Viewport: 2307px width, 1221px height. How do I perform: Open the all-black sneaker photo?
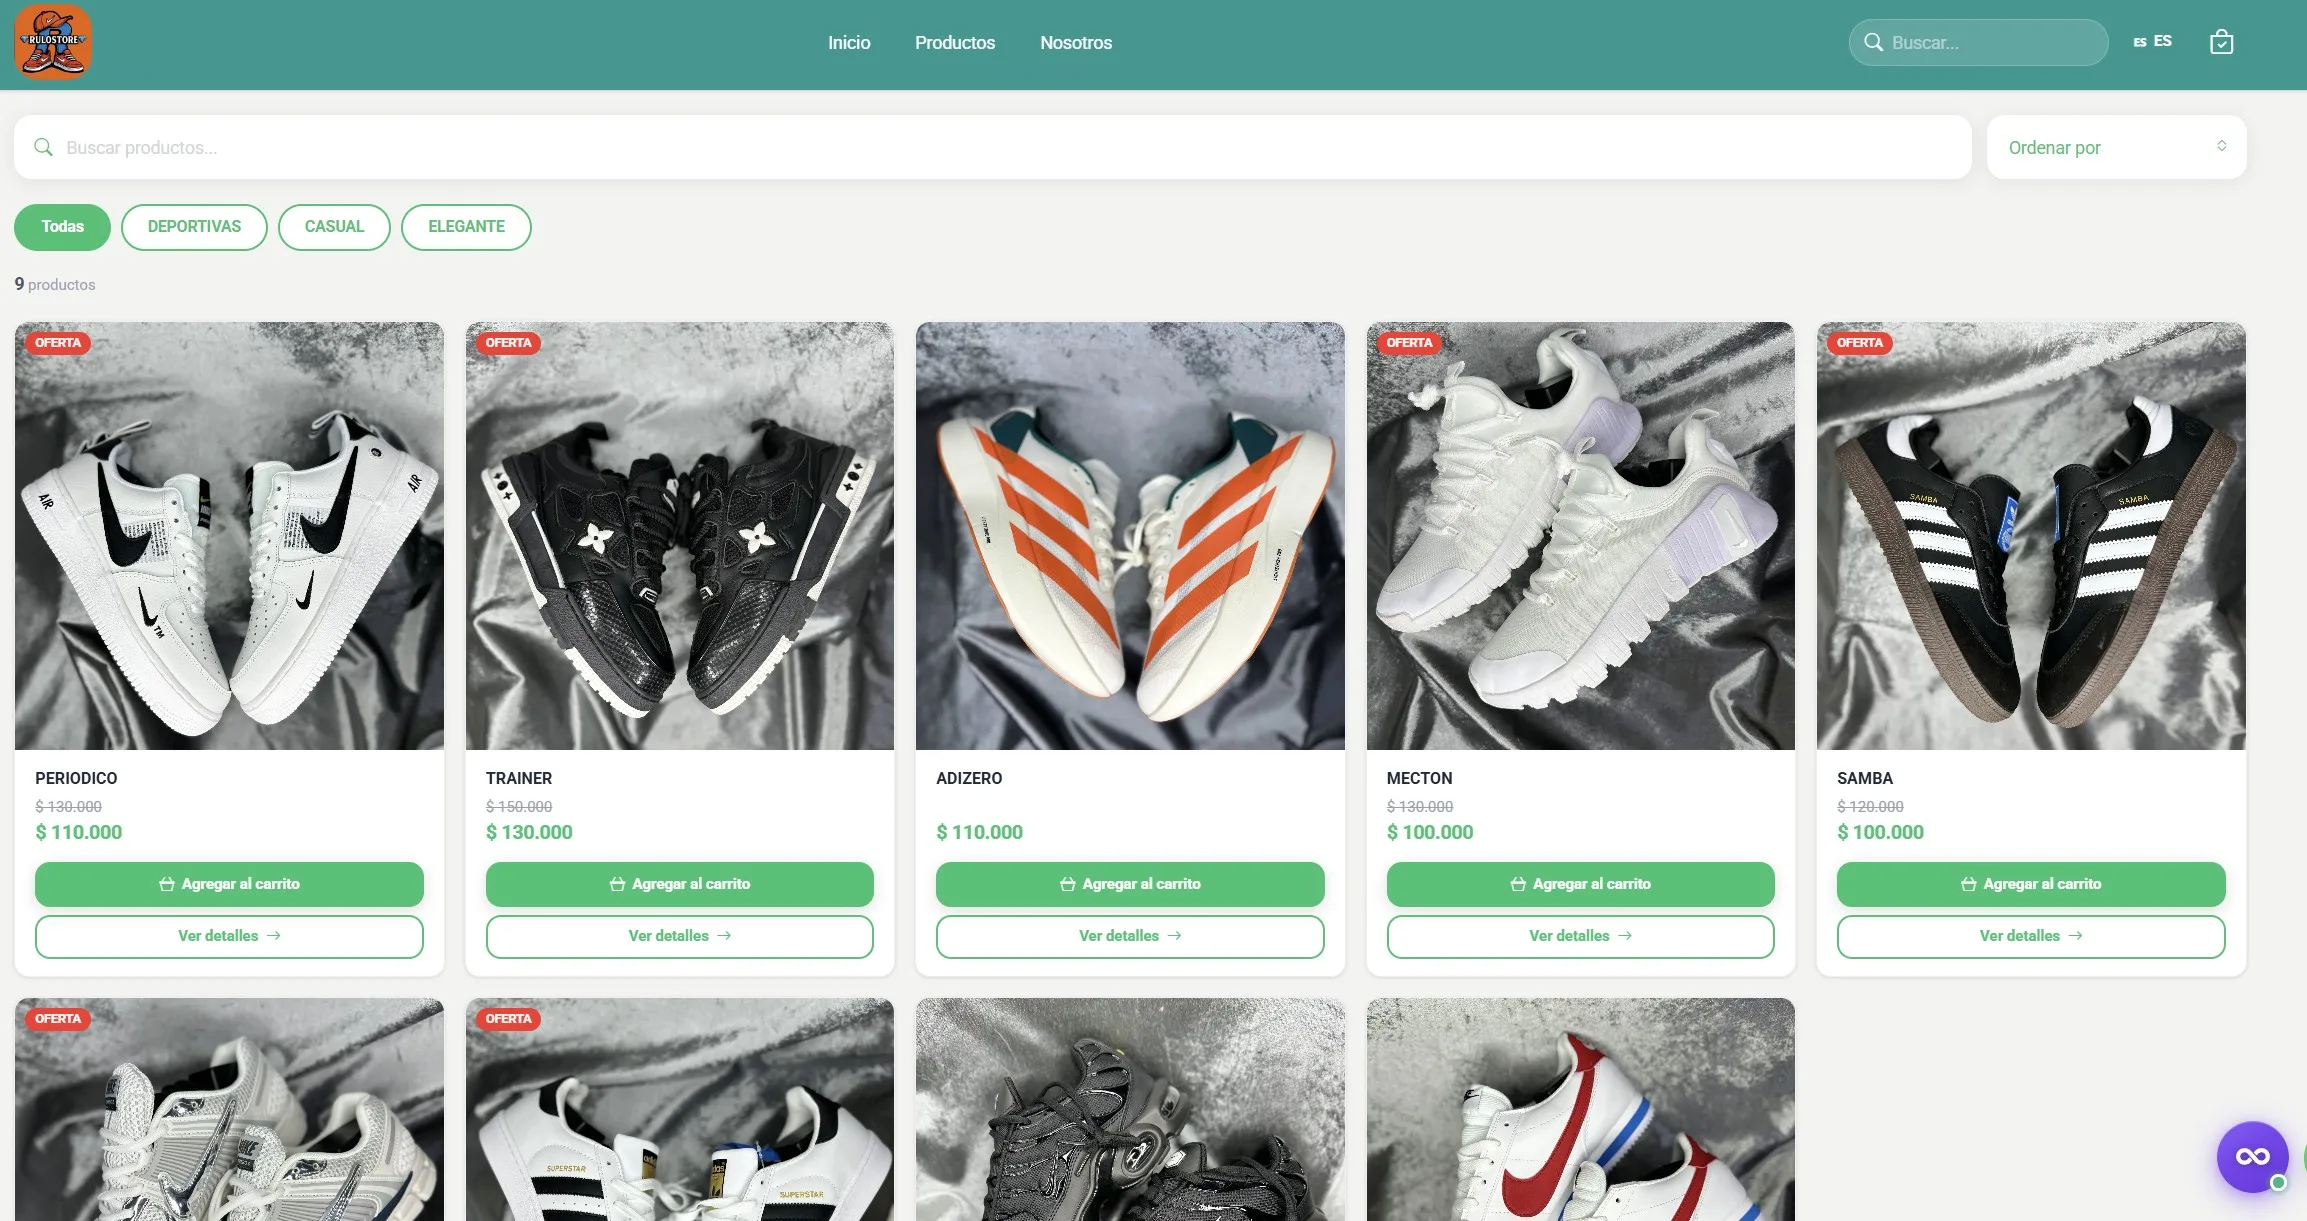[1130, 1110]
